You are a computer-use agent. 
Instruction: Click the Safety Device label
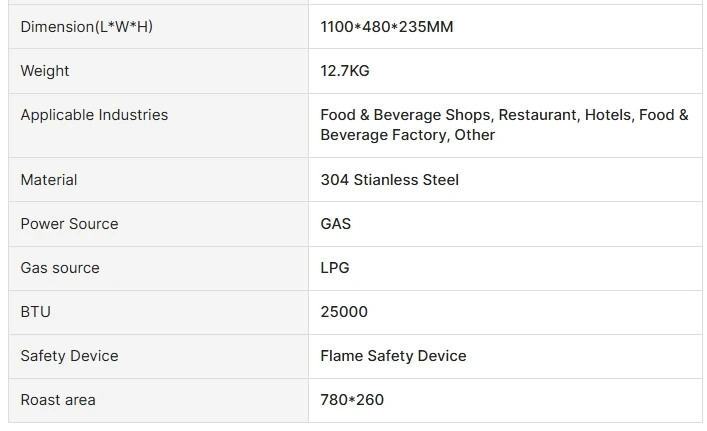click(69, 356)
